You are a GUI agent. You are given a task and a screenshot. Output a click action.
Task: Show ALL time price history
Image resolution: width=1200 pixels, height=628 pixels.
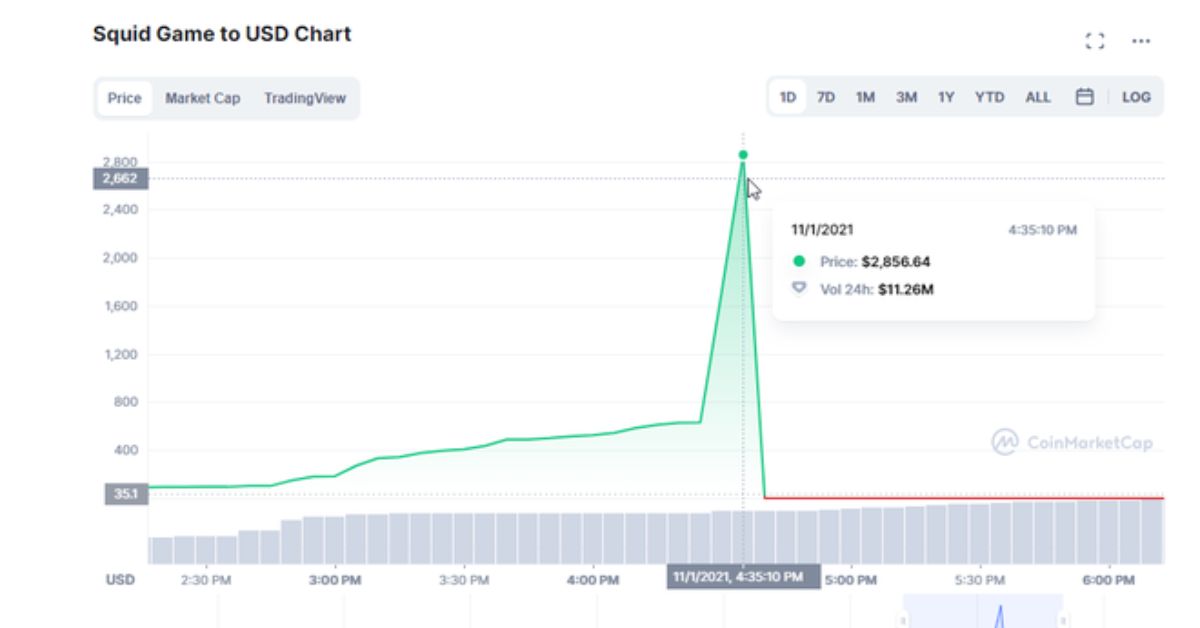[1038, 97]
